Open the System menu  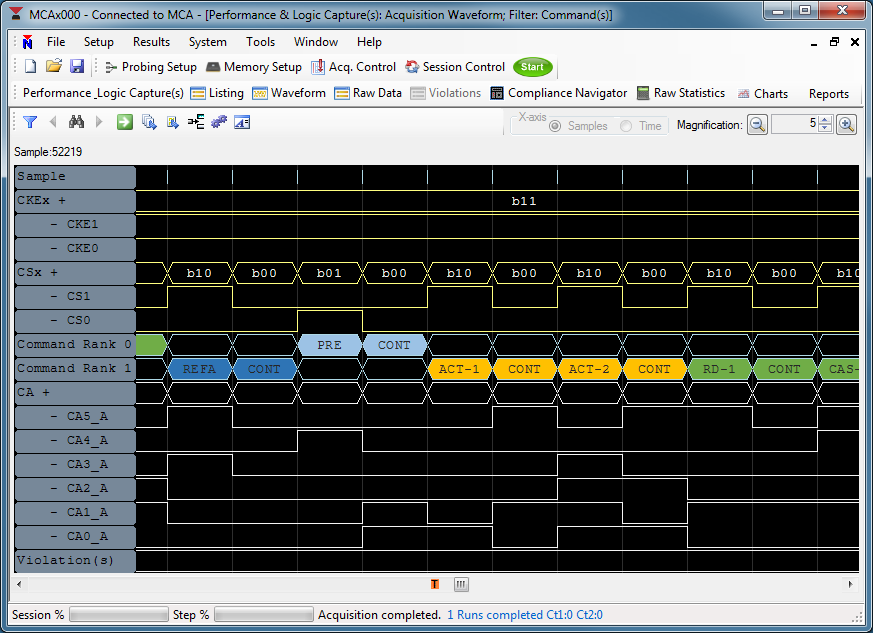207,42
